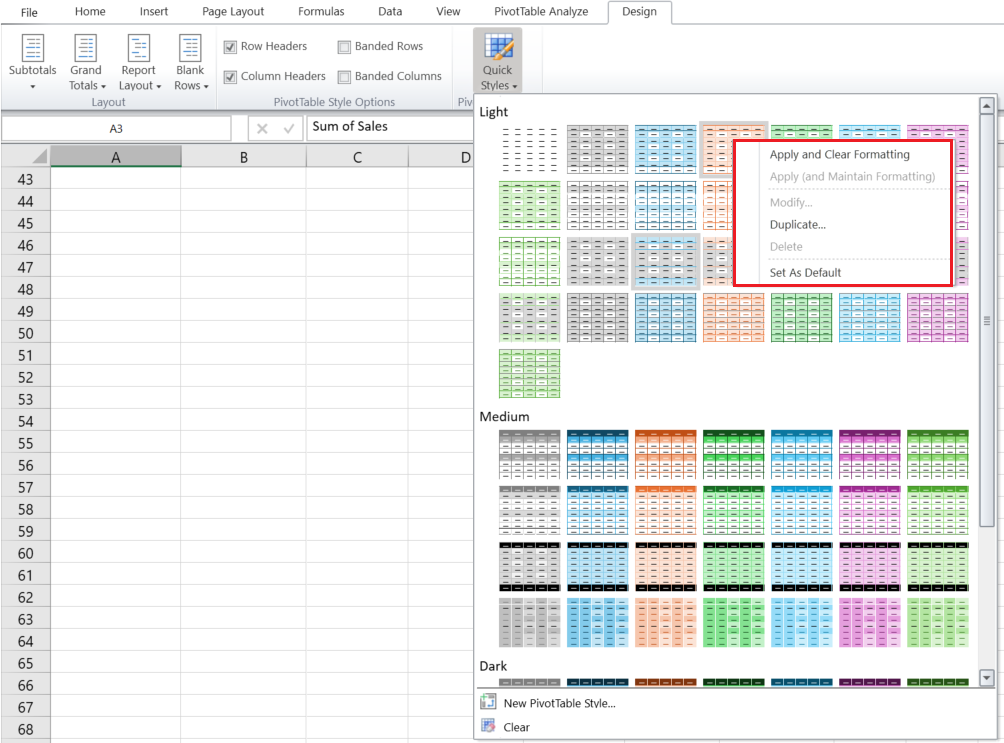Open the Subtotals dropdown
This screenshot has height=743, width=1004.
32,63
